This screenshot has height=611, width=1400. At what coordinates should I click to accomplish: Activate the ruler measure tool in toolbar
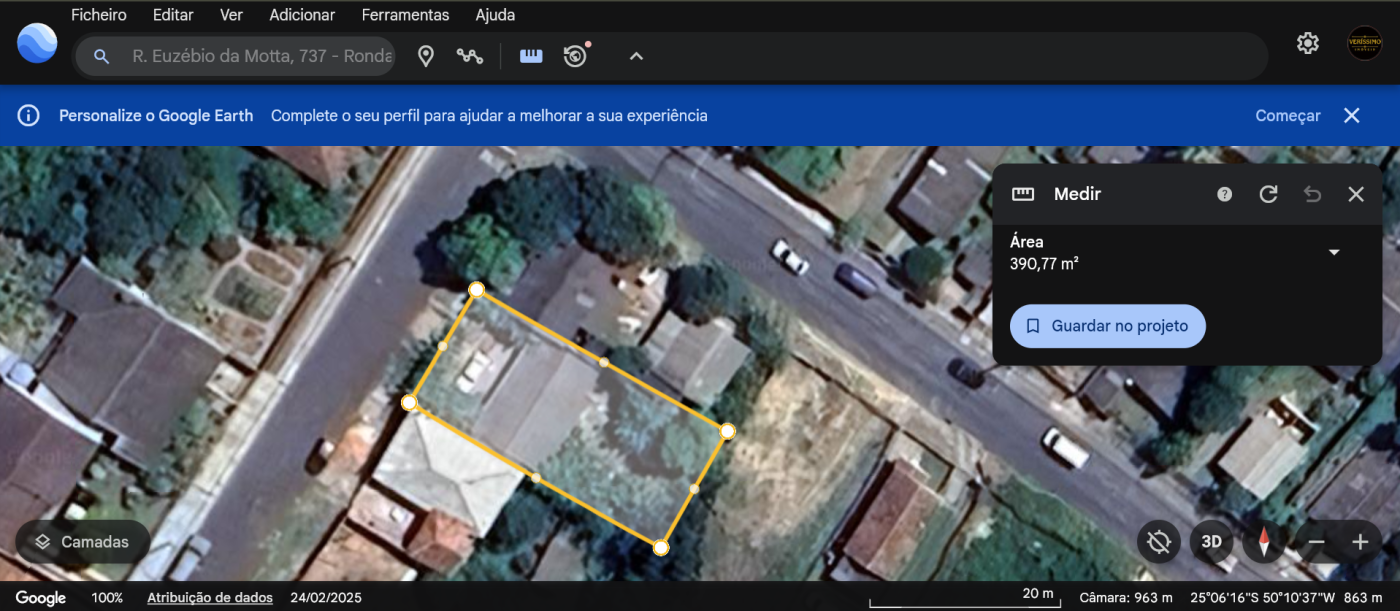click(x=531, y=56)
